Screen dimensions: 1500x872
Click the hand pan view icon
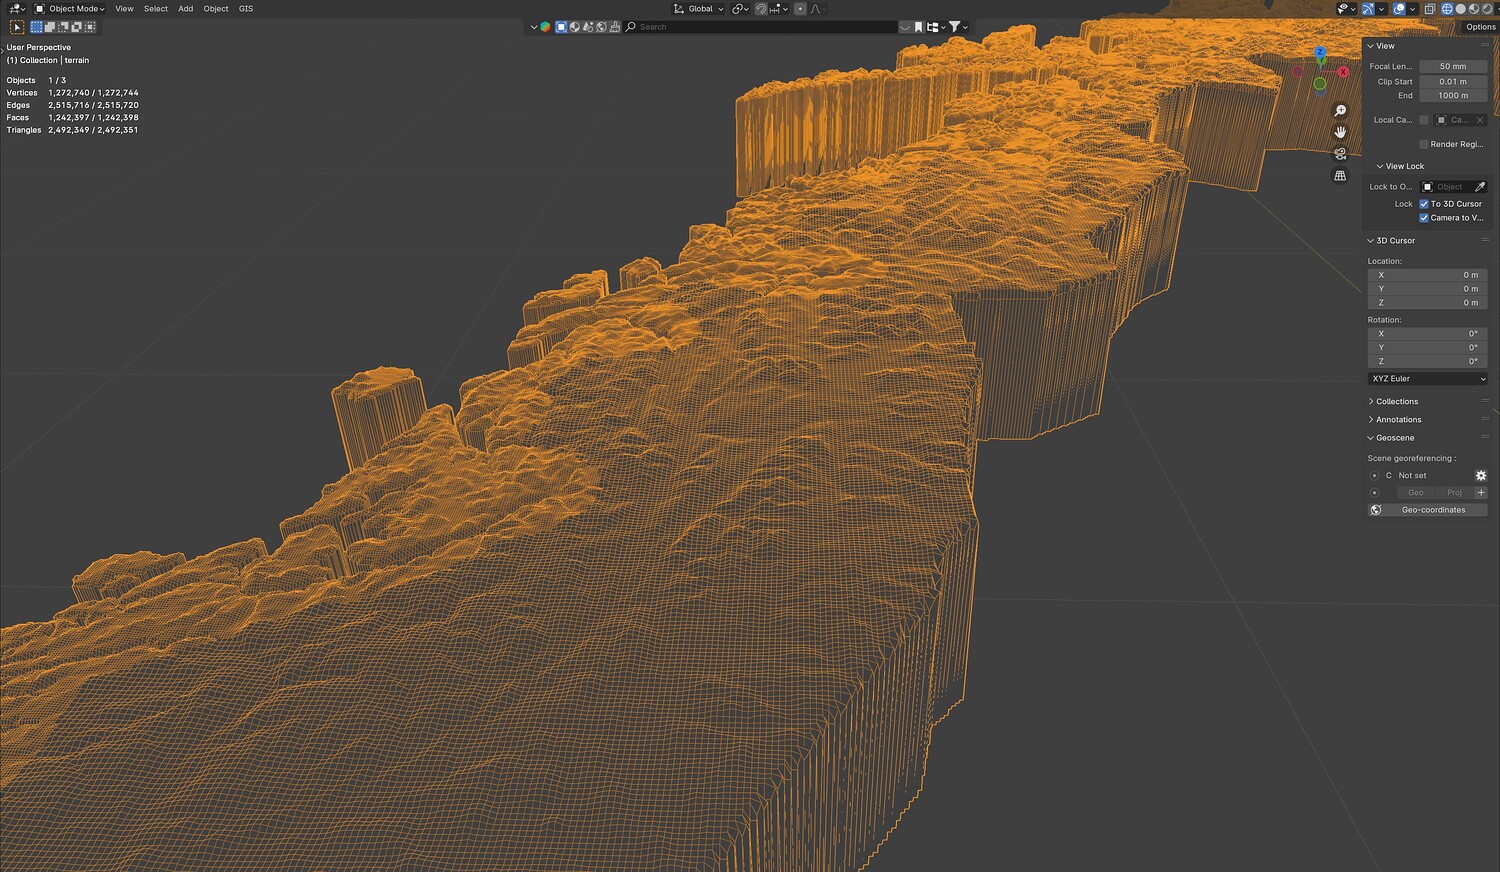(1340, 132)
